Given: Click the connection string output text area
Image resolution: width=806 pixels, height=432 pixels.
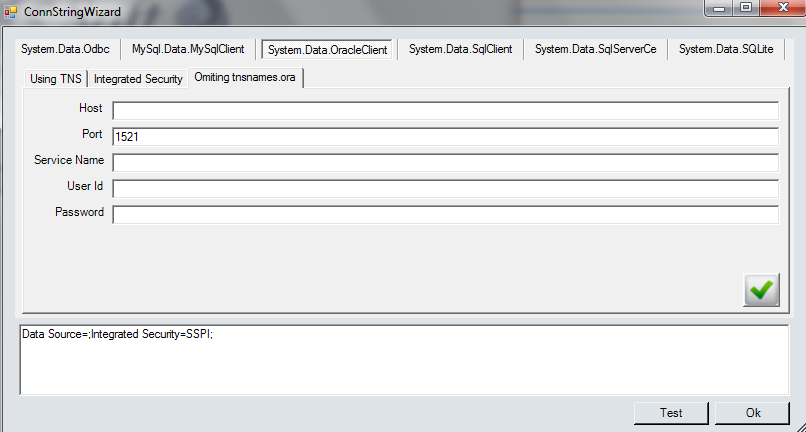Looking at the screenshot, I should tap(404, 360).
